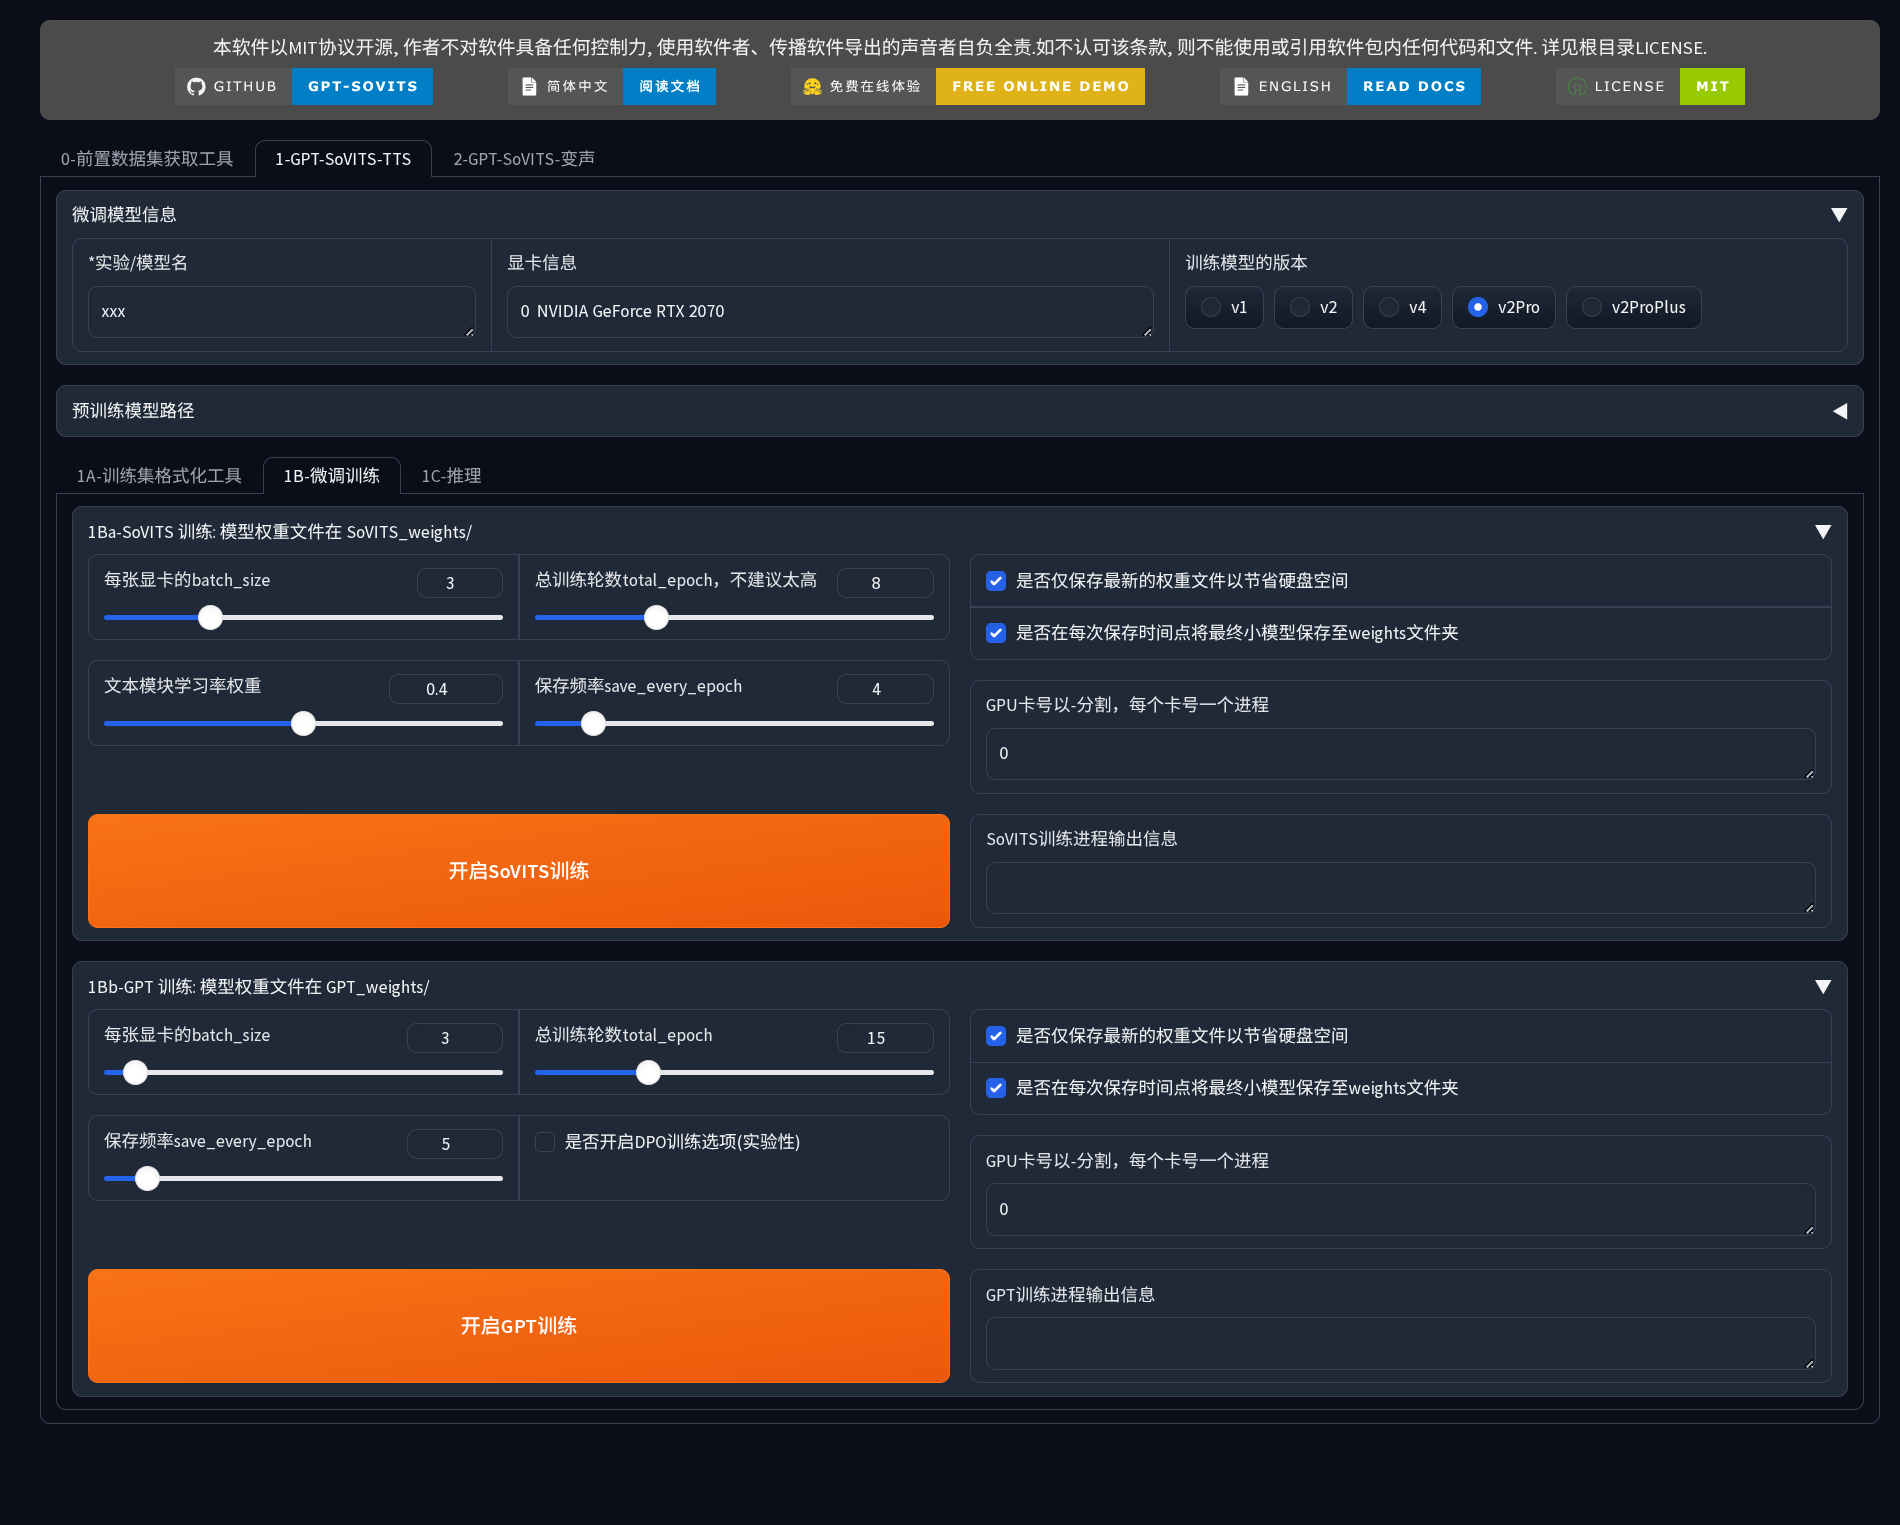Select the v4 model version

1389,308
